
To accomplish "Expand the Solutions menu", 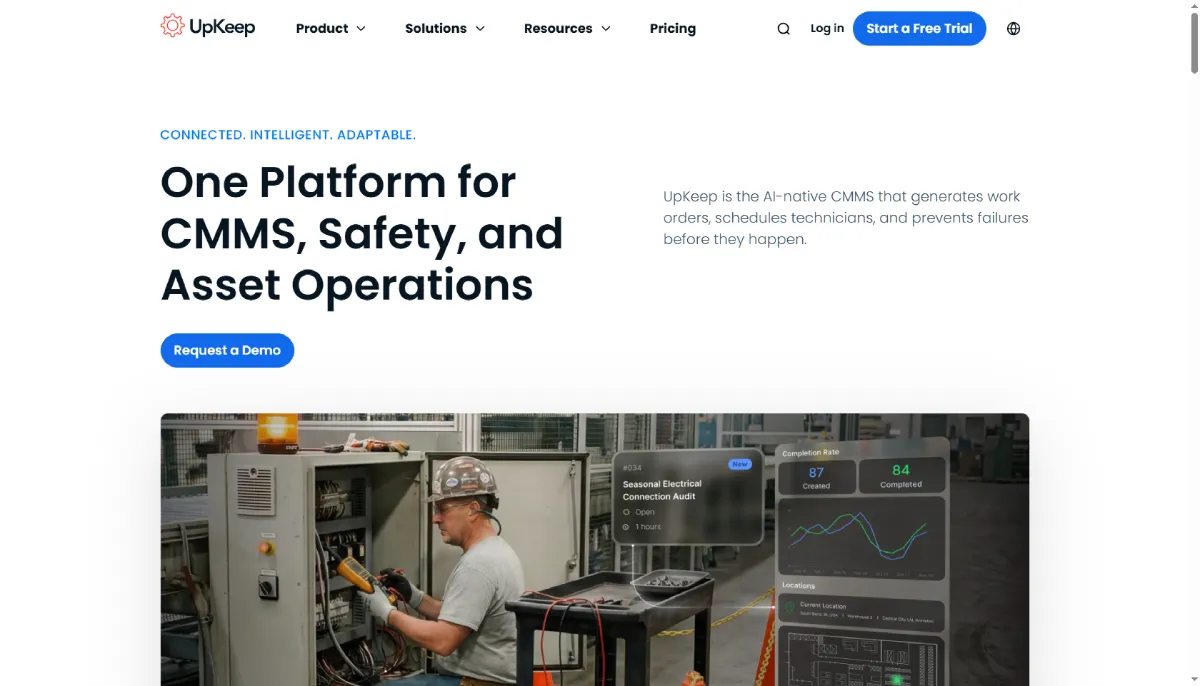I will 445,29.
